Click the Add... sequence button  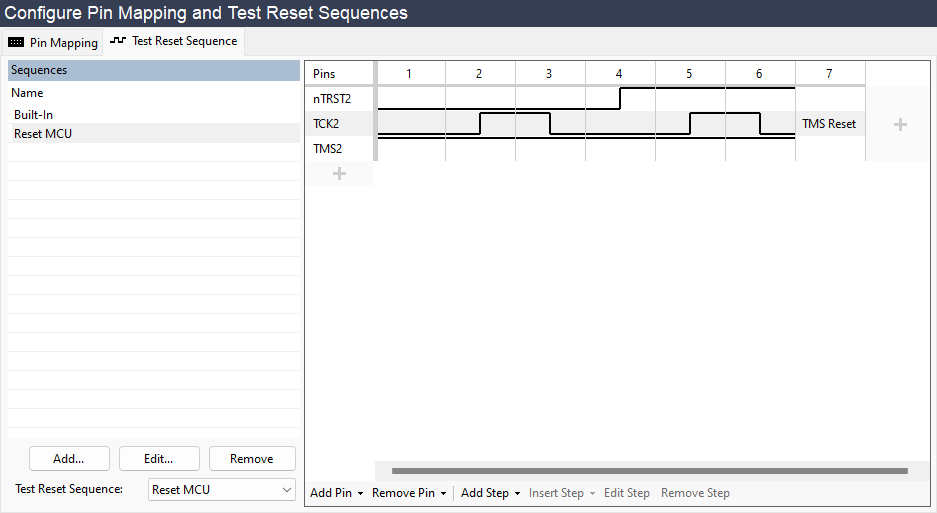69,459
